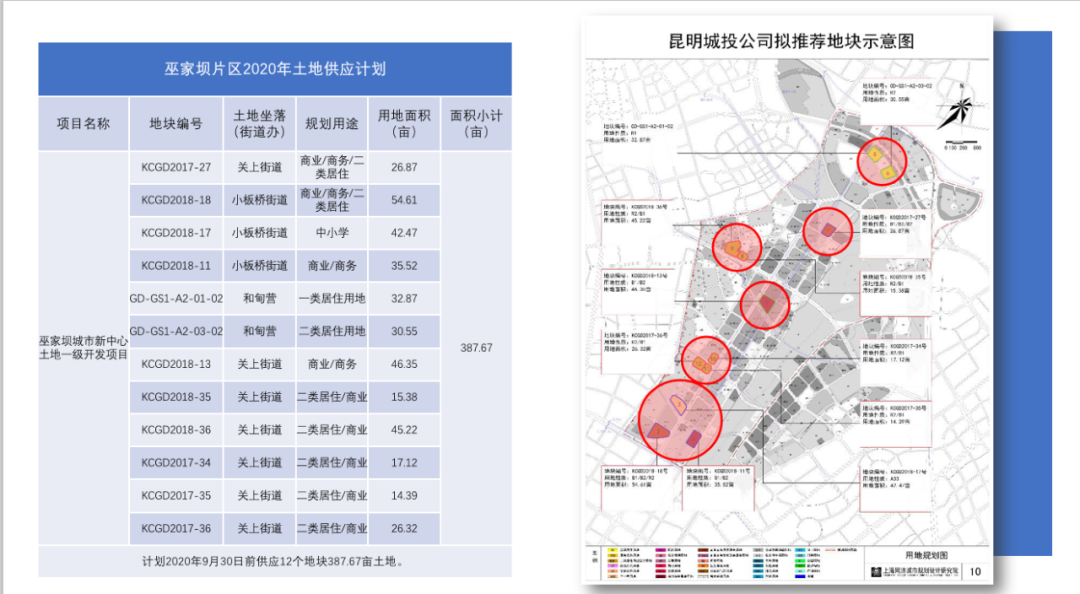
Task: Select the Shanghai Tongji institute logo icon
Action: [875, 570]
